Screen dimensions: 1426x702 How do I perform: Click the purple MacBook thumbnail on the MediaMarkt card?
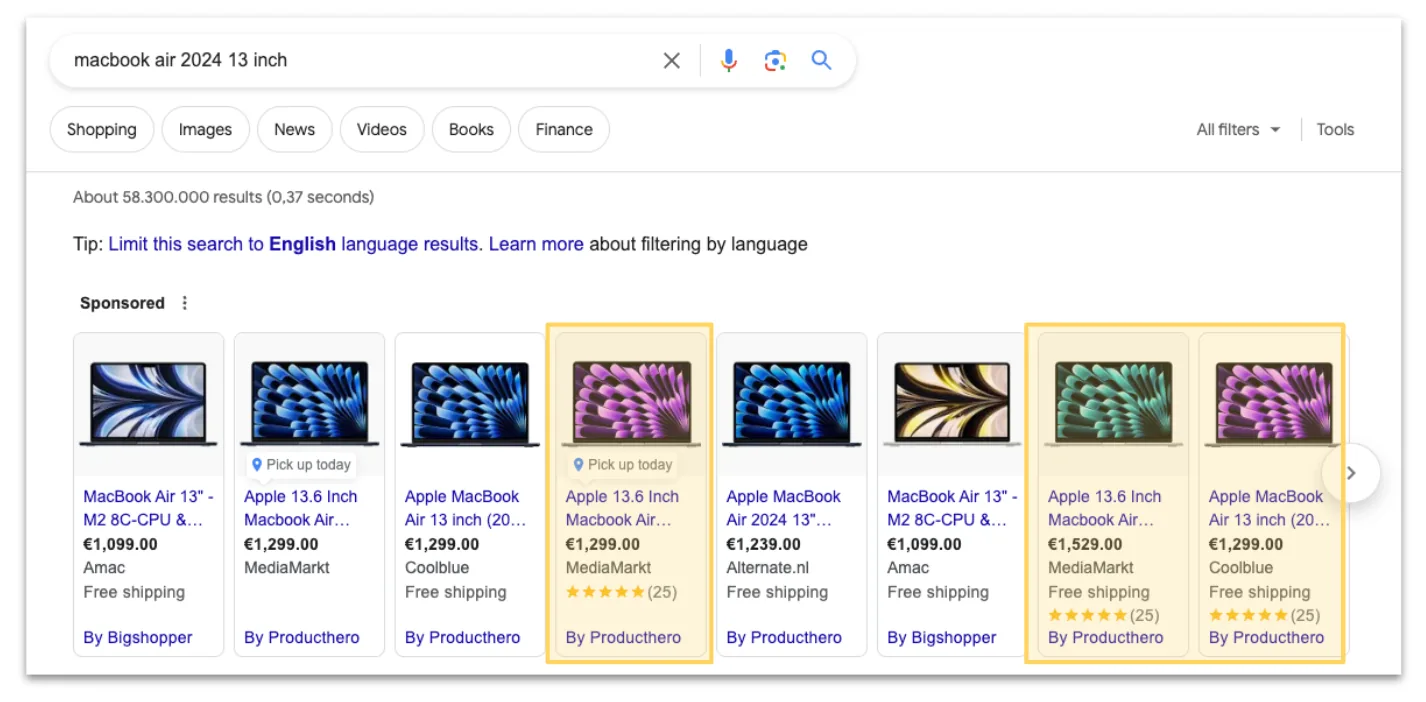(x=631, y=404)
